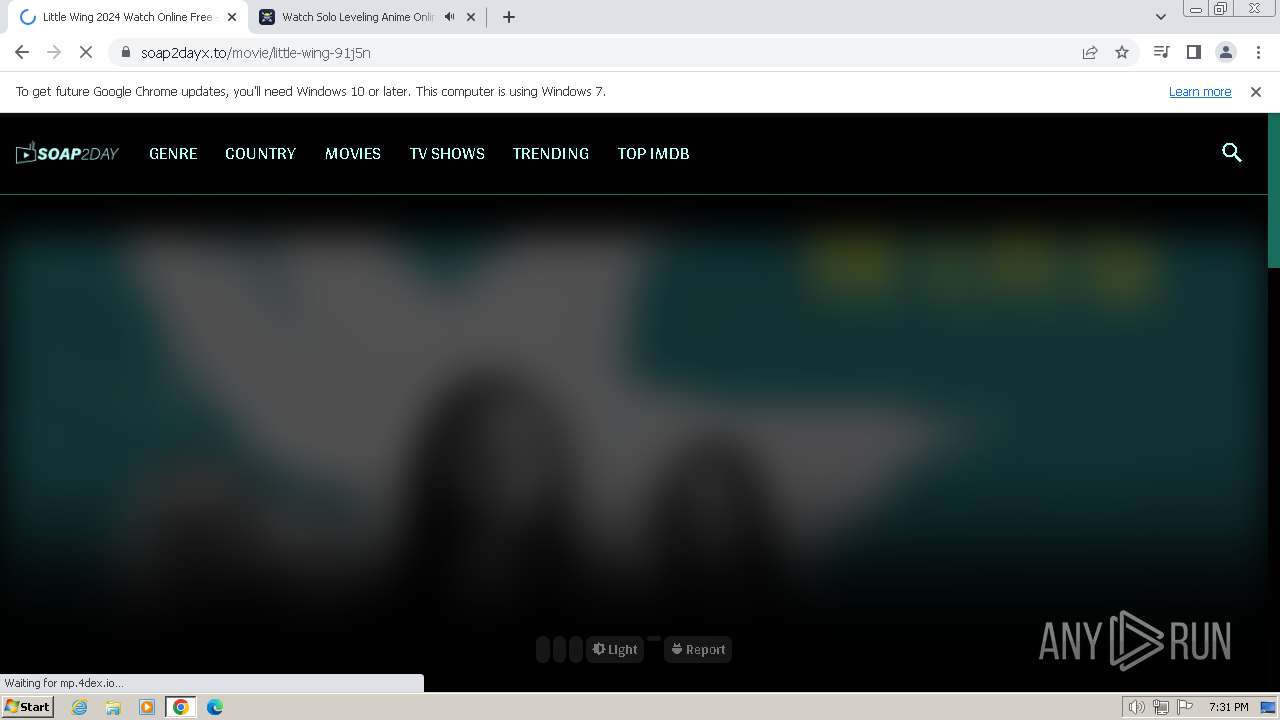Go to Soap2Day home via logo
This screenshot has width=1280, height=720.
click(67, 153)
